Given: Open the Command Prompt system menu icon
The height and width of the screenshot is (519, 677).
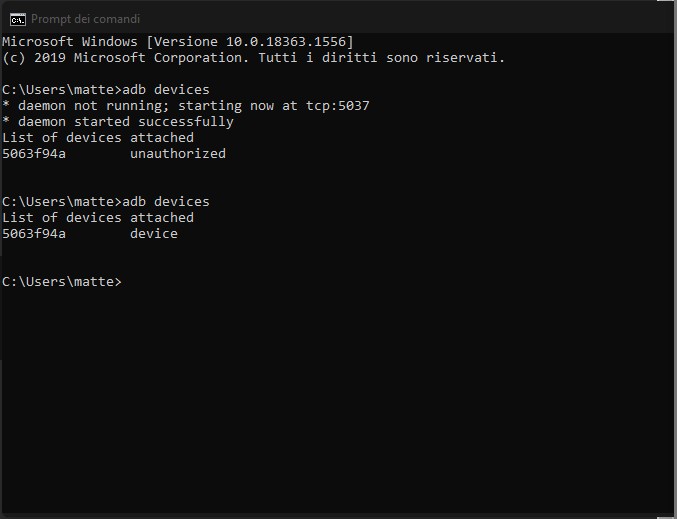Looking at the screenshot, I should click(x=17, y=18).
